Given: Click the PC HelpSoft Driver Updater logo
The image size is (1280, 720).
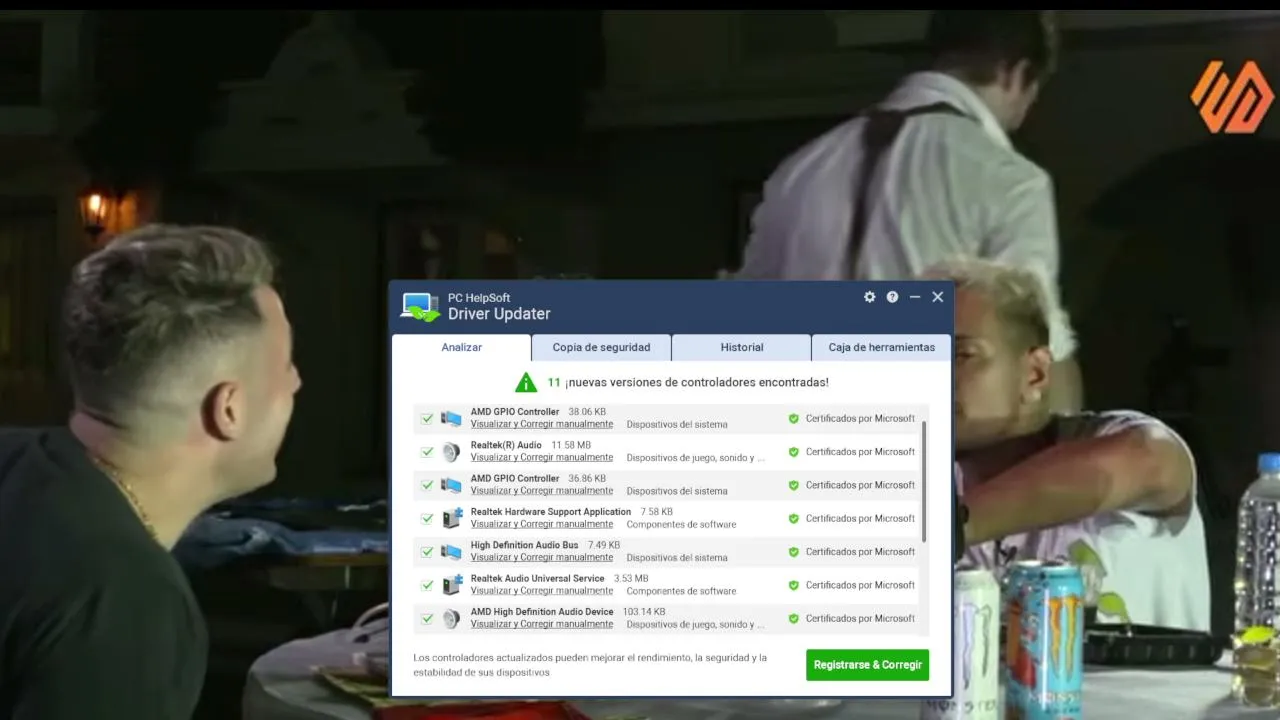Looking at the screenshot, I should click(420, 306).
